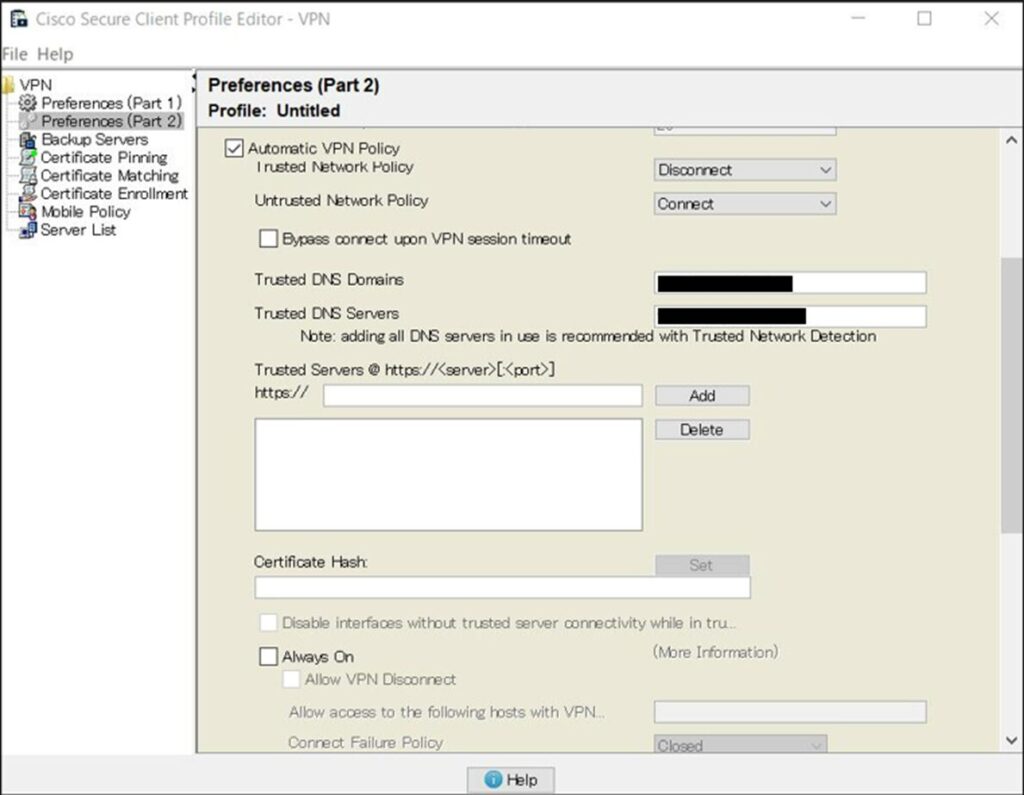The image size is (1024, 795).
Task: Click the Certificate Hash text field
Action: (x=502, y=587)
